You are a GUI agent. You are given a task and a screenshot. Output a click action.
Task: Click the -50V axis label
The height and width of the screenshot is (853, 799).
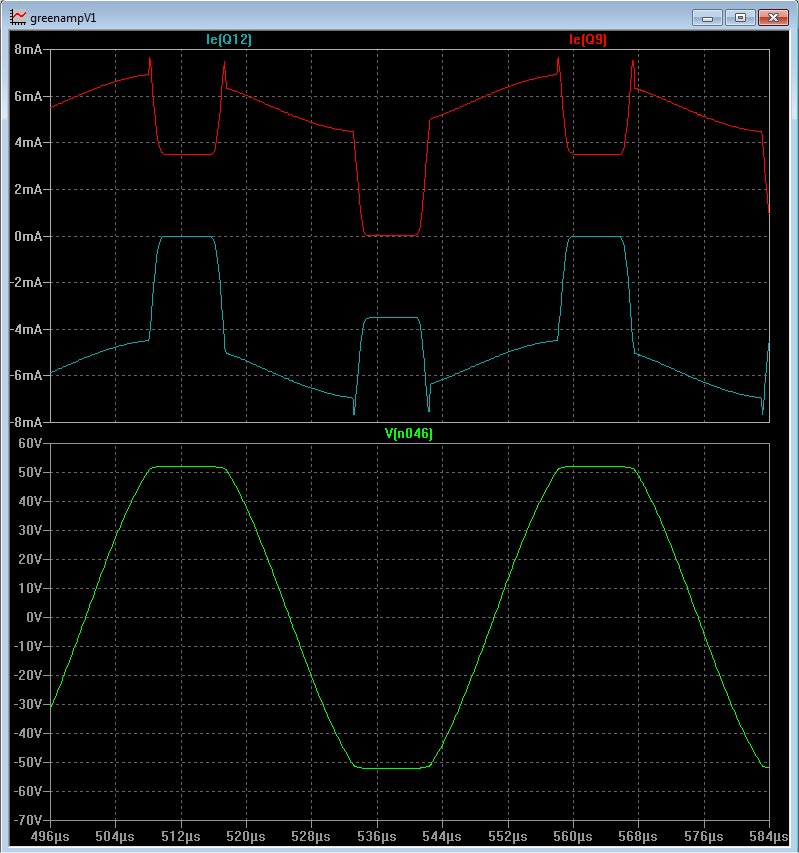click(28, 762)
